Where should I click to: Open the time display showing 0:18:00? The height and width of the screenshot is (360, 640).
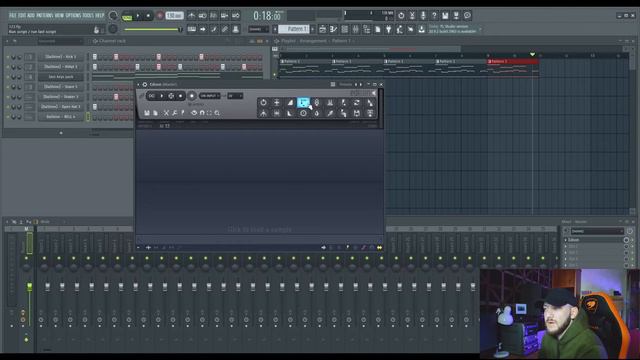click(x=267, y=16)
